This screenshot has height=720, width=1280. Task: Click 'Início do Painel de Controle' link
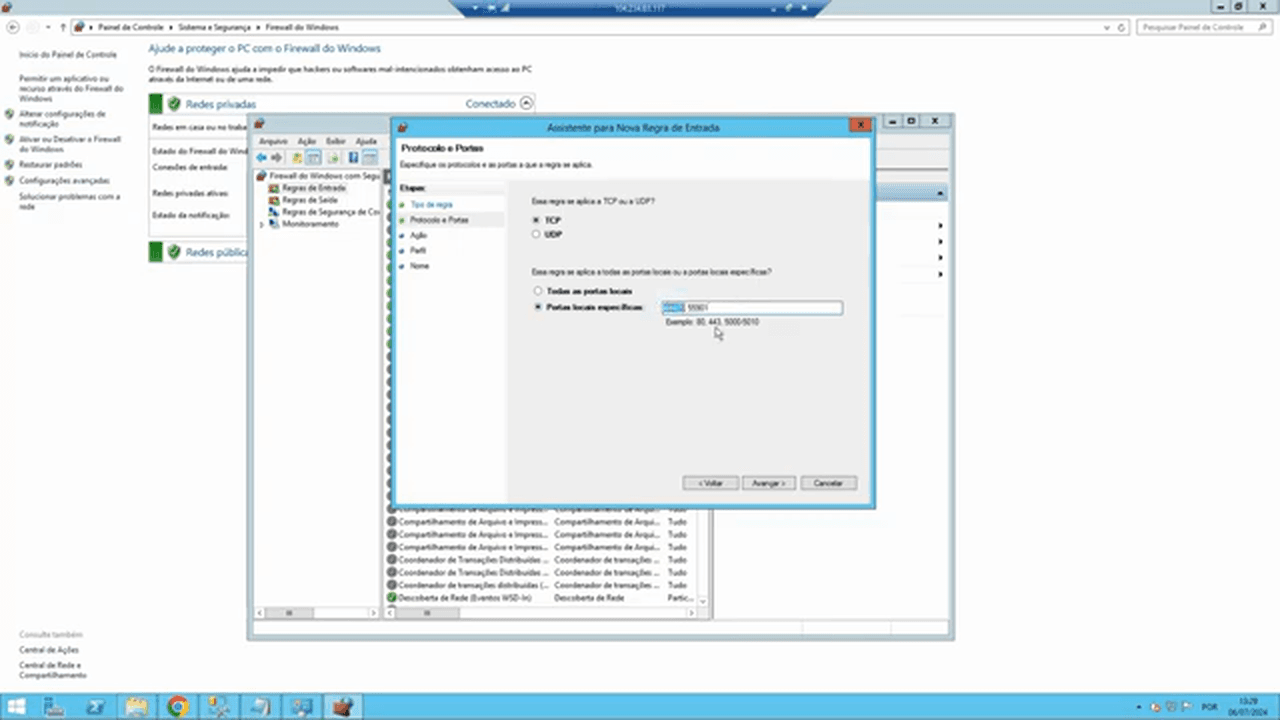pos(68,55)
